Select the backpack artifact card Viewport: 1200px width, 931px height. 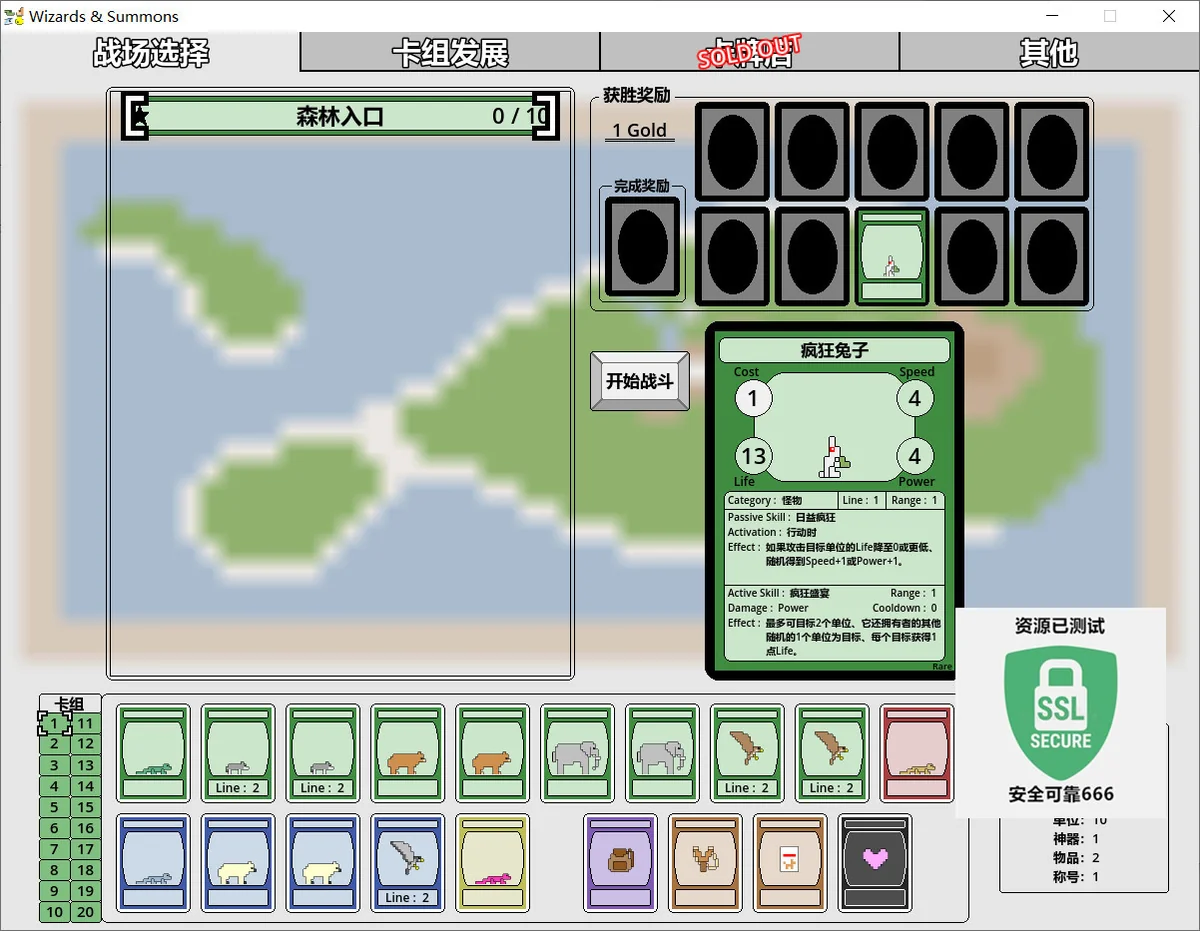(620, 862)
